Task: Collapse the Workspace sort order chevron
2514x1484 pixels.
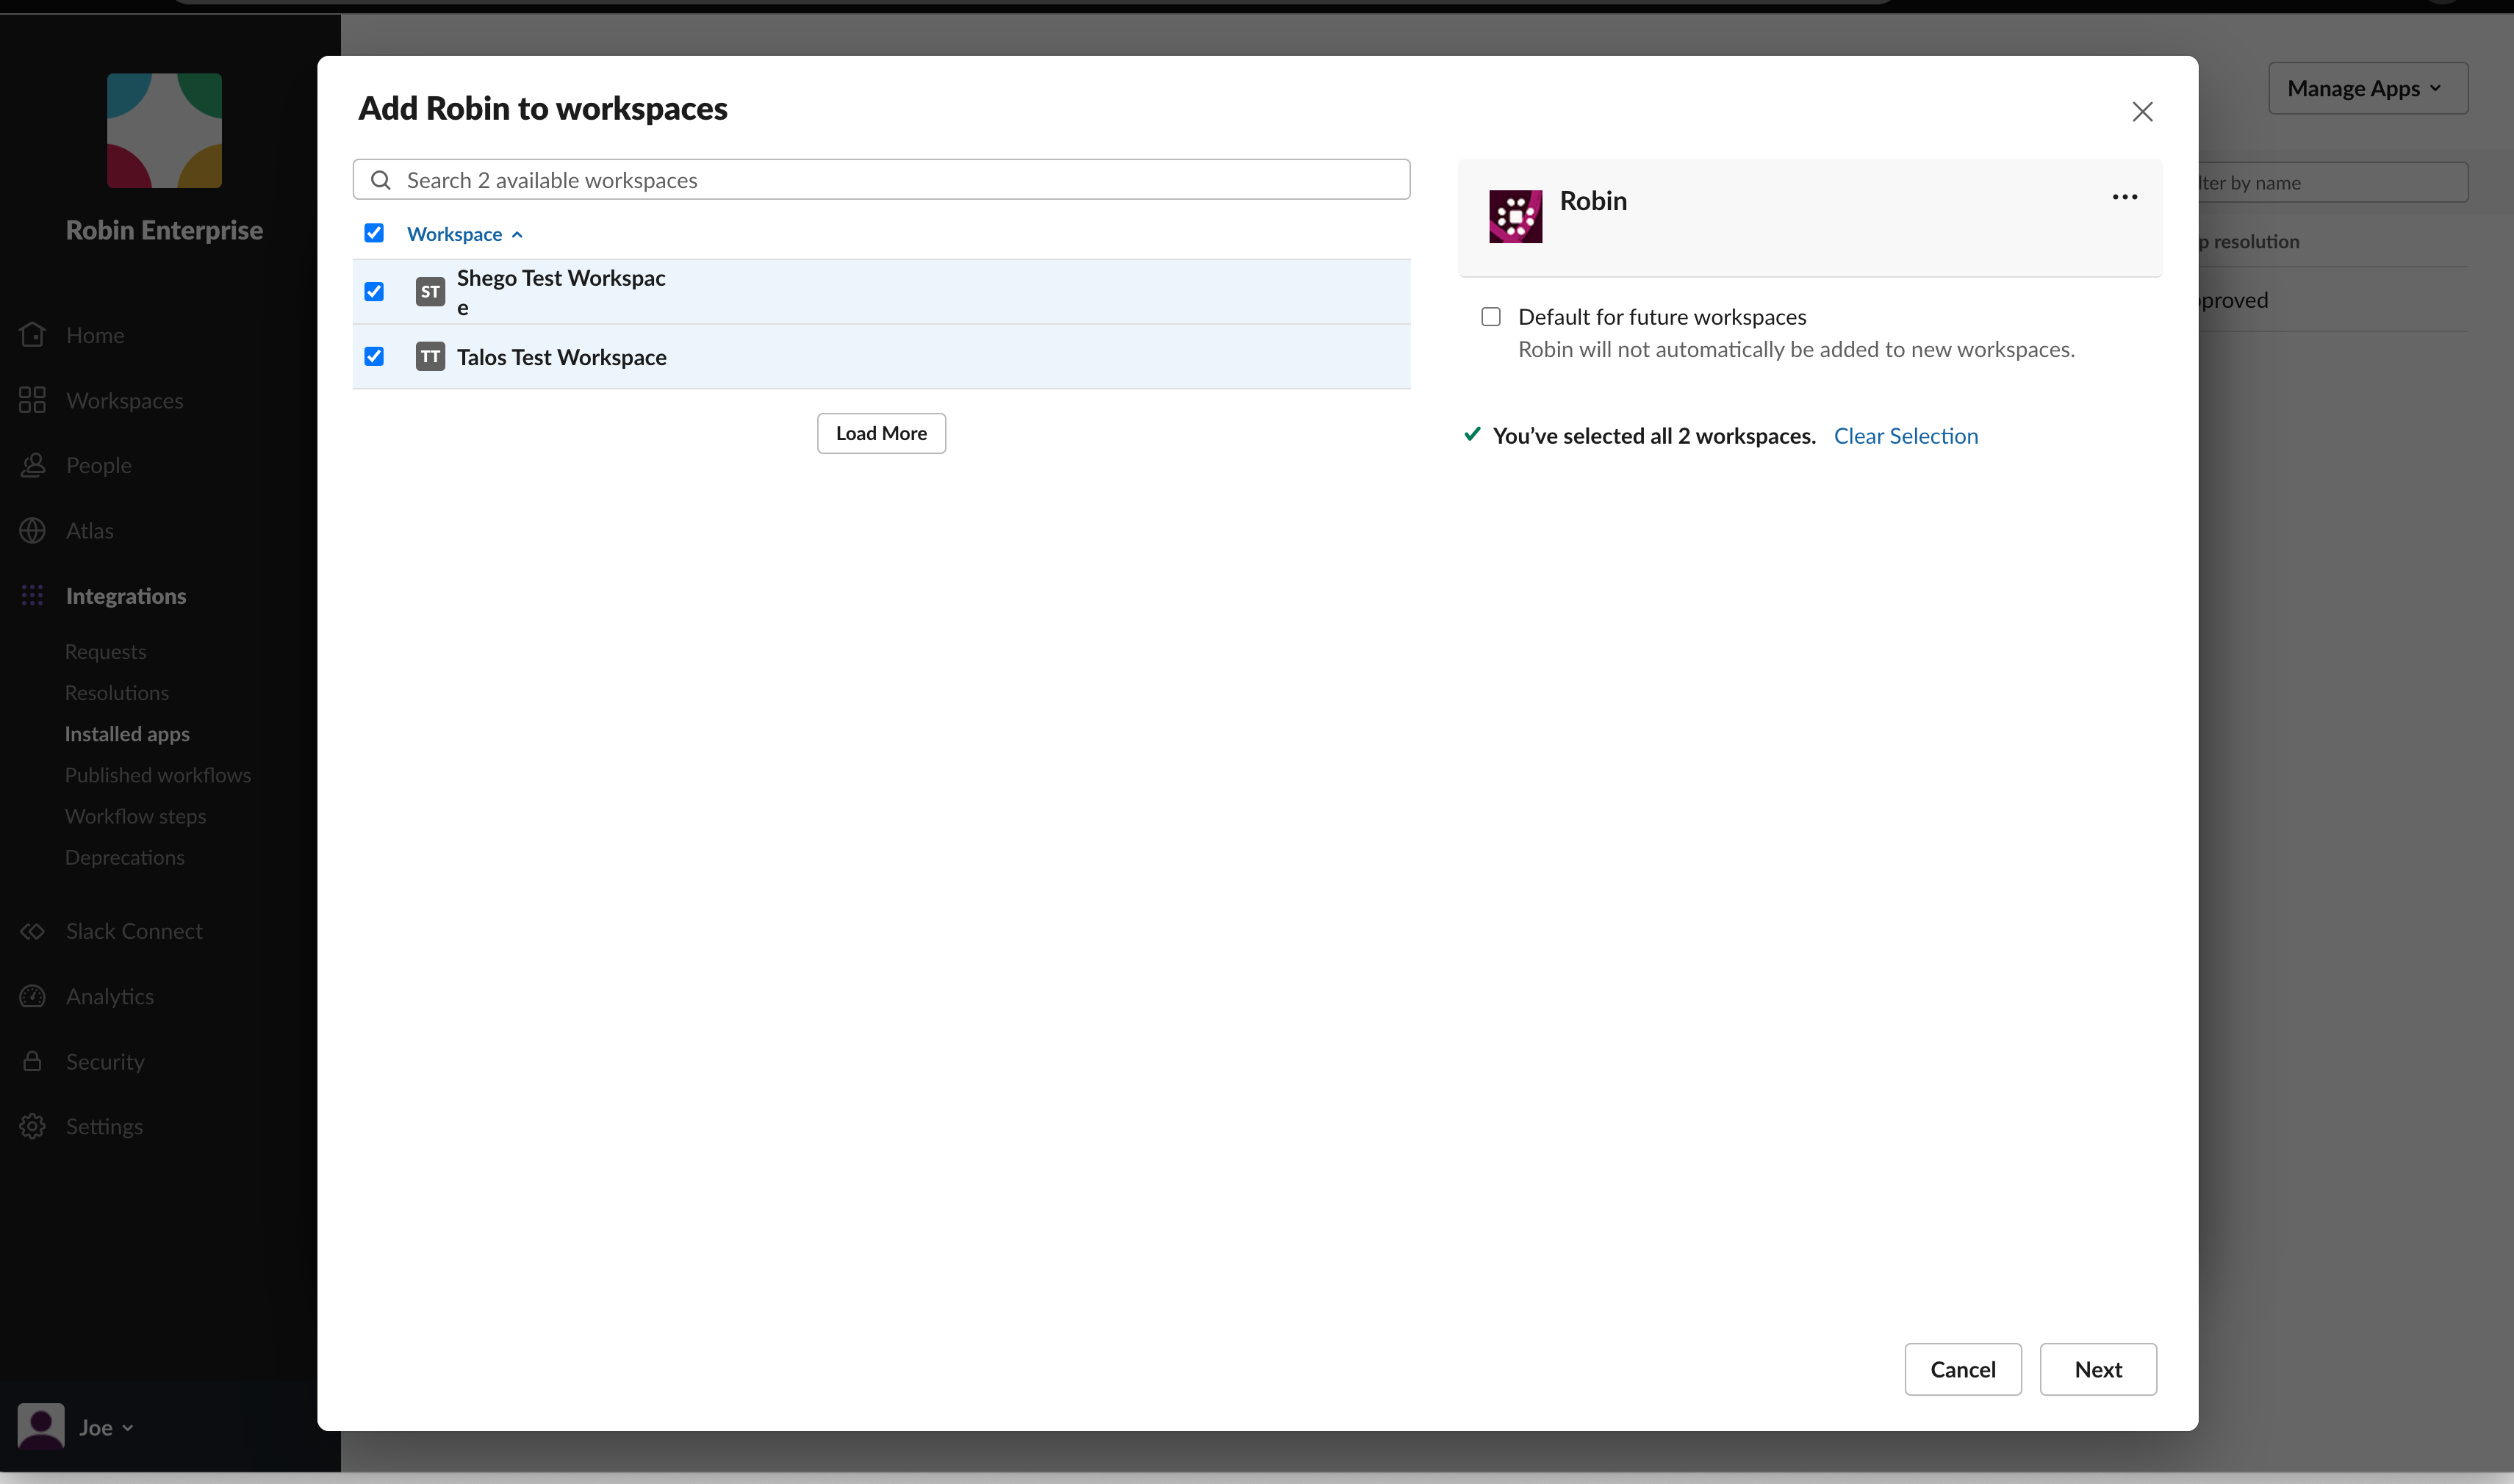Action: click(517, 234)
